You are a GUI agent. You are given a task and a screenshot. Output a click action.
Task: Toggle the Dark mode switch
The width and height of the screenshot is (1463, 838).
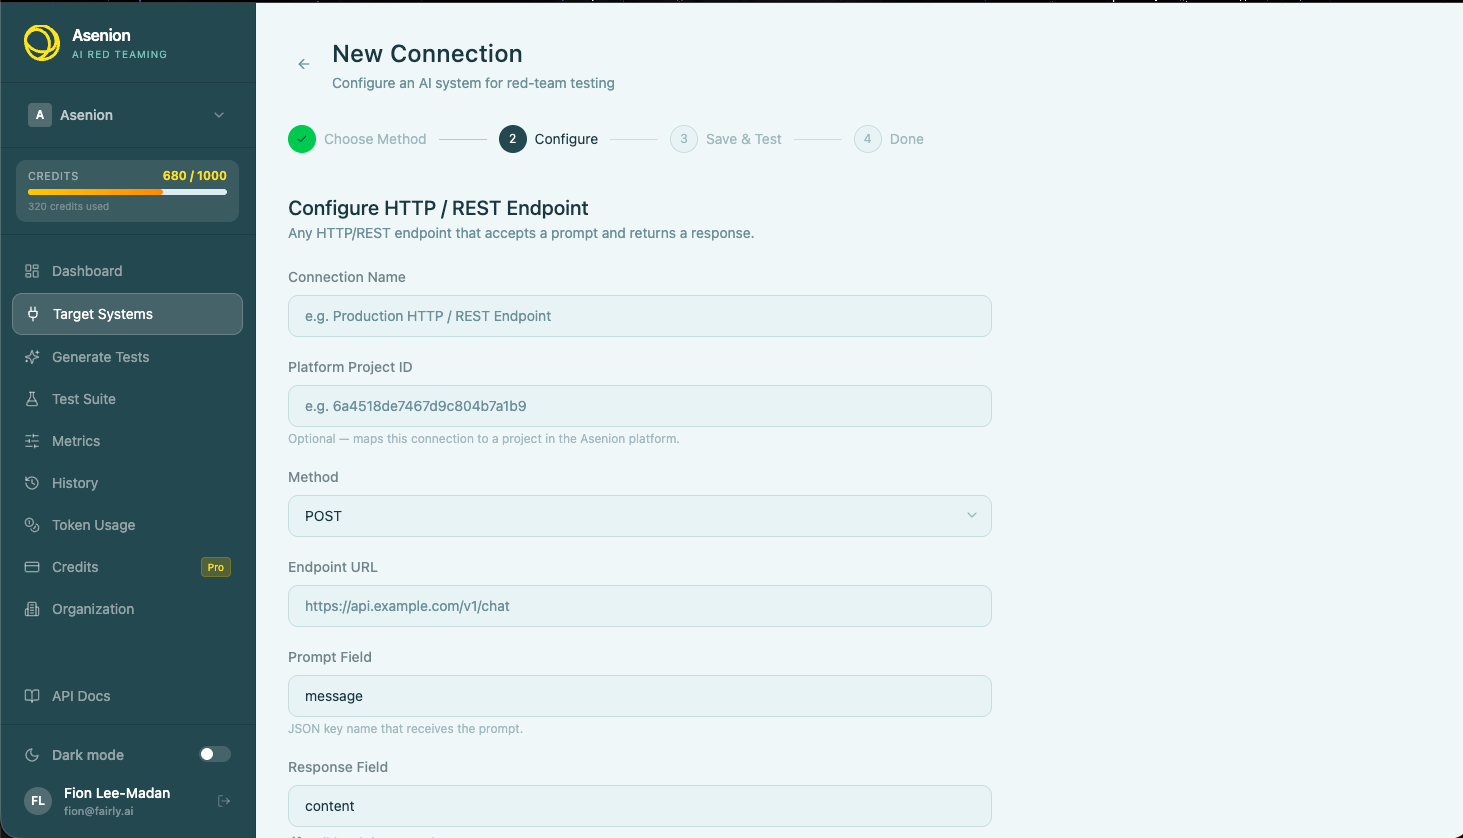pyautogui.click(x=214, y=754)
